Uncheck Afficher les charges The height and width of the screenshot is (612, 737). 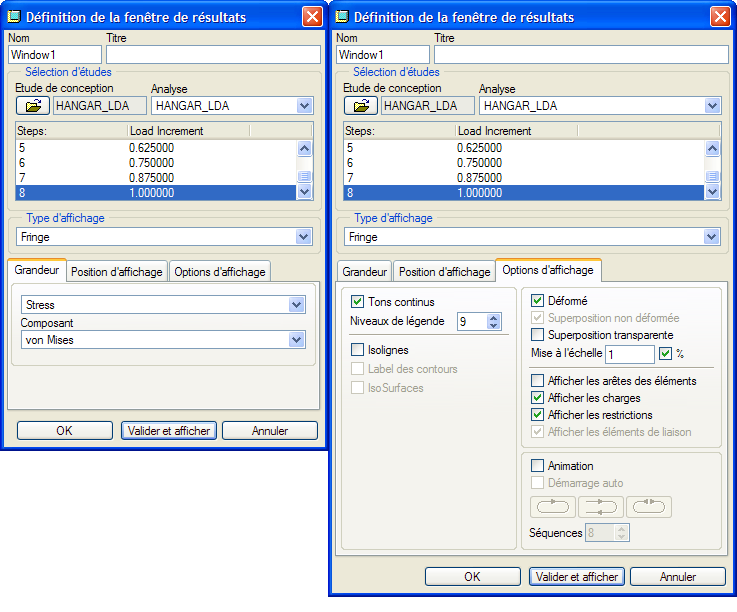537,398
